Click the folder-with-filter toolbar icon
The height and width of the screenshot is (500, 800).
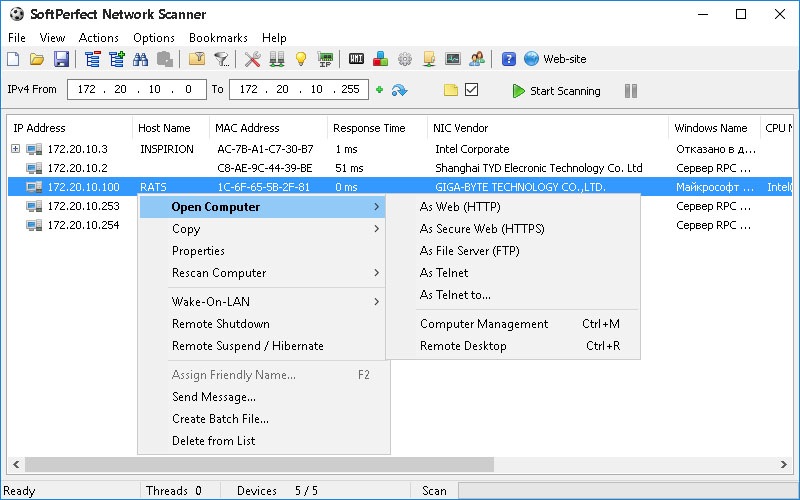(196, 59)
